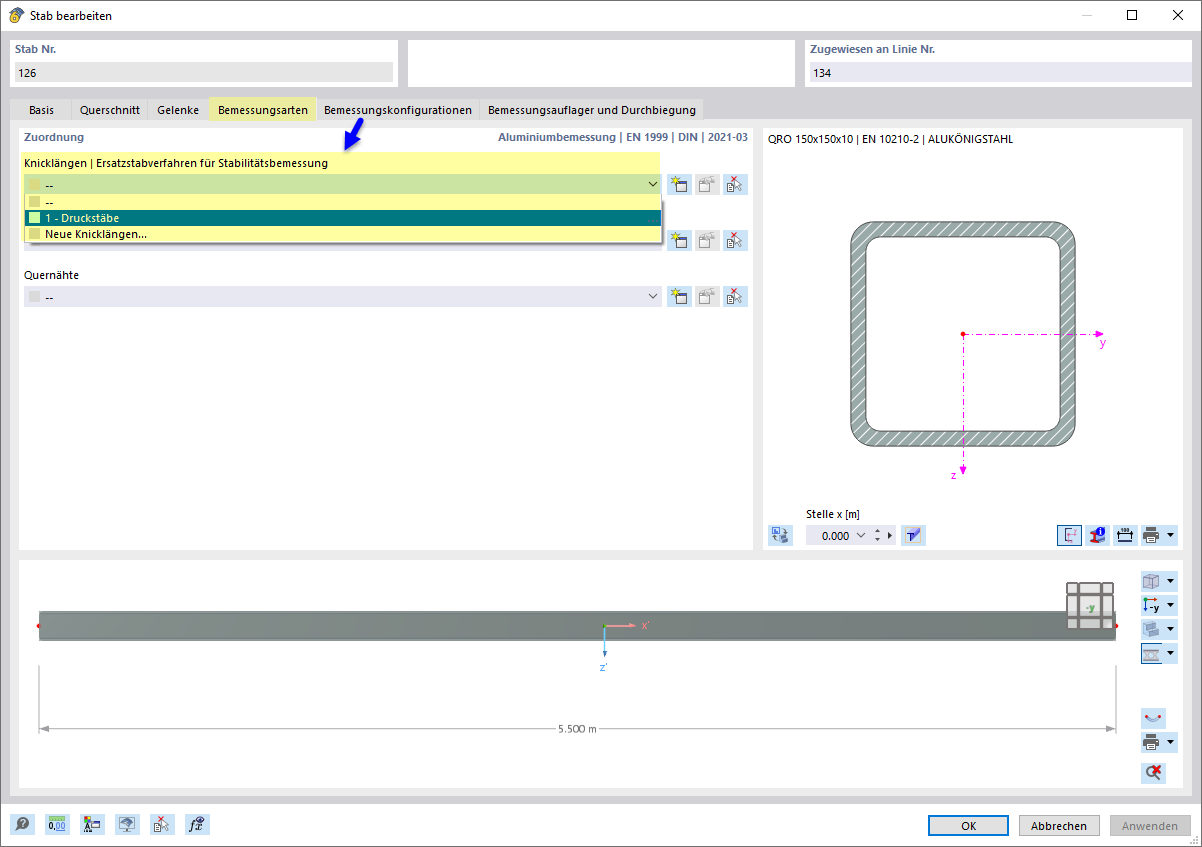Step the Stelle x value with spinner arrows
The height and width of the screenshot is (847, 1202).
coord(877,536)
